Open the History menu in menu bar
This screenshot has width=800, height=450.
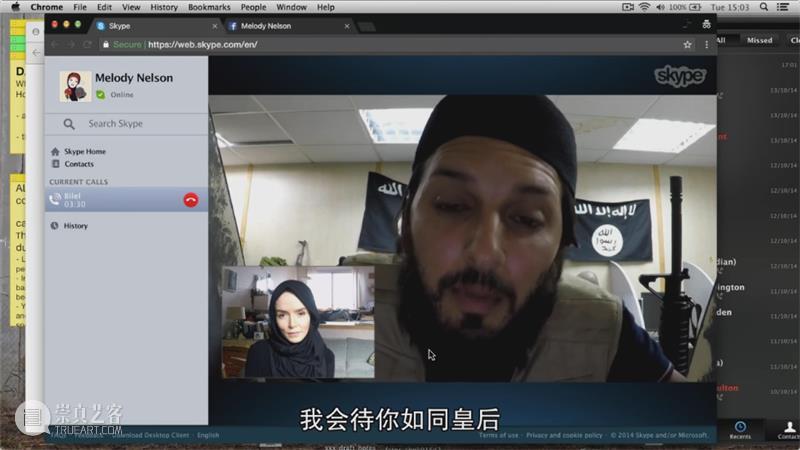[x=164, y=7]
